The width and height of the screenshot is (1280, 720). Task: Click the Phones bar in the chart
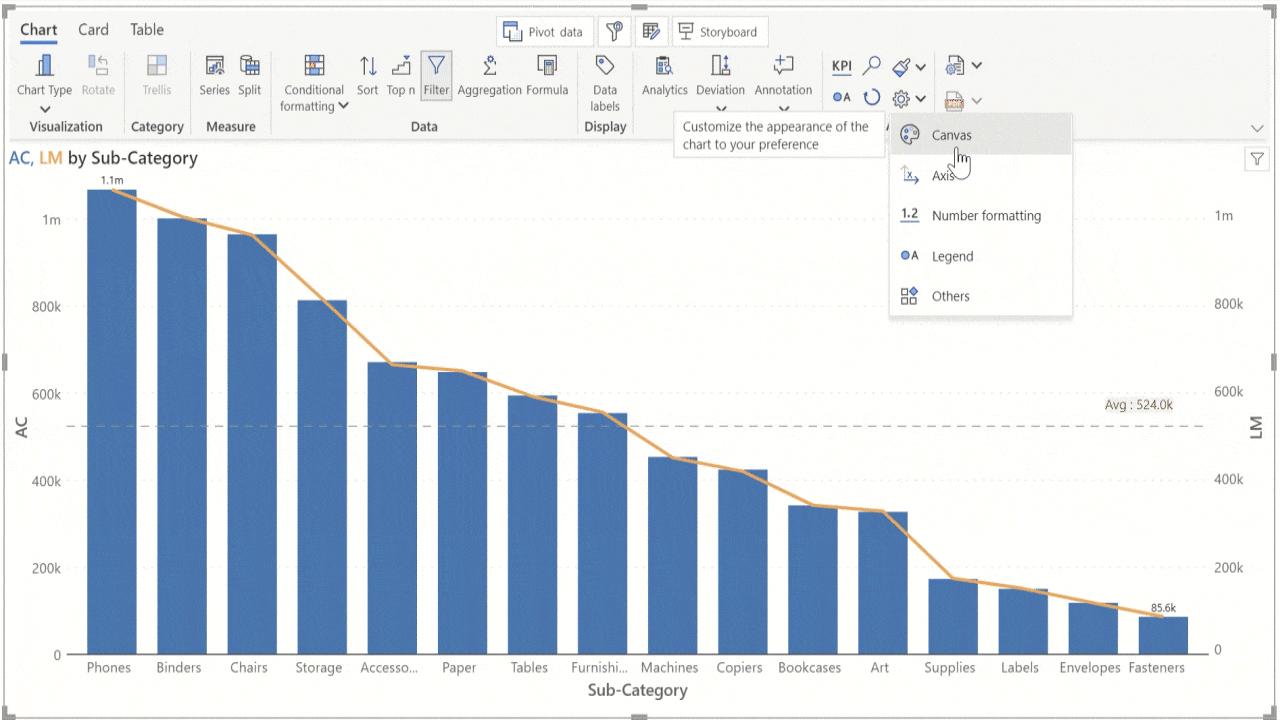point(111,420)
